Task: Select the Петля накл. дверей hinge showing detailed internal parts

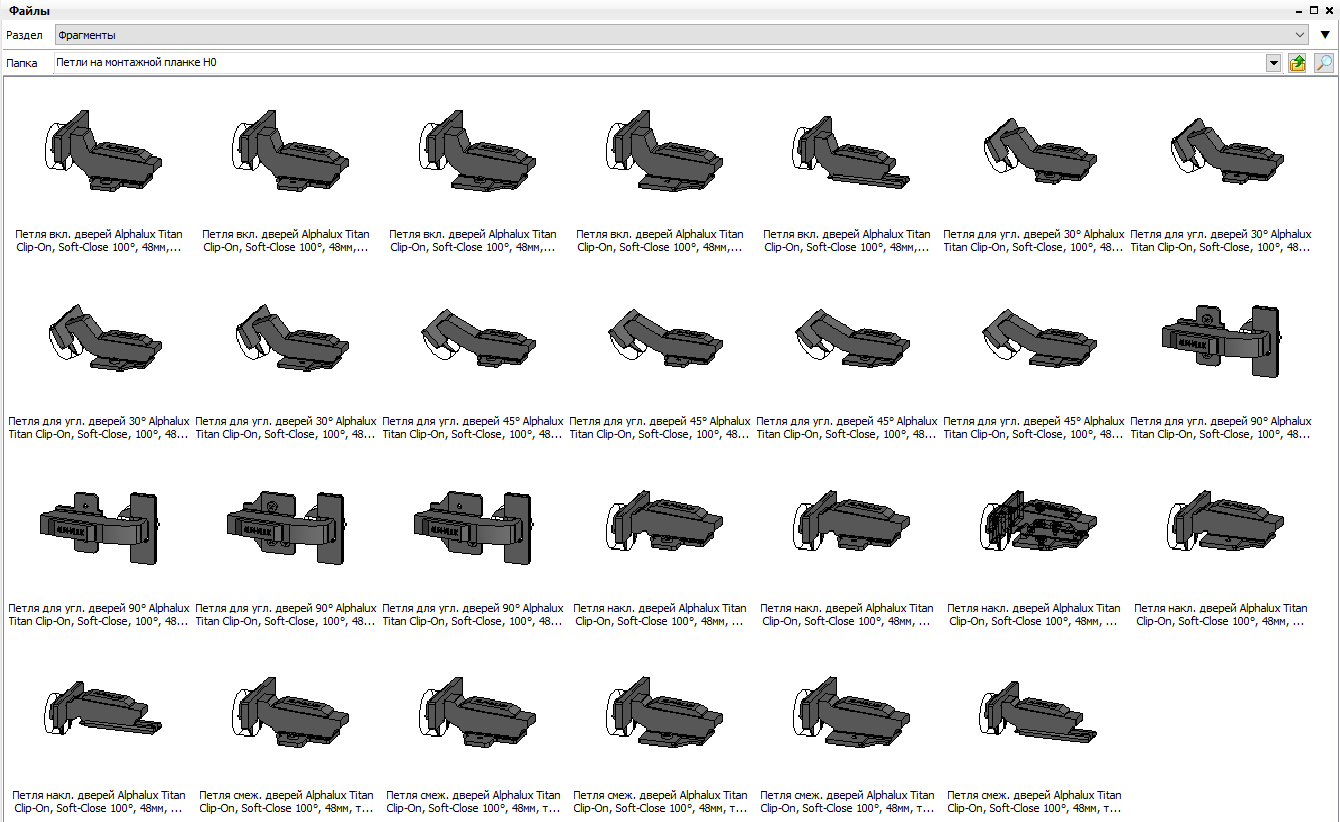Action: [x=1034, y=558]
